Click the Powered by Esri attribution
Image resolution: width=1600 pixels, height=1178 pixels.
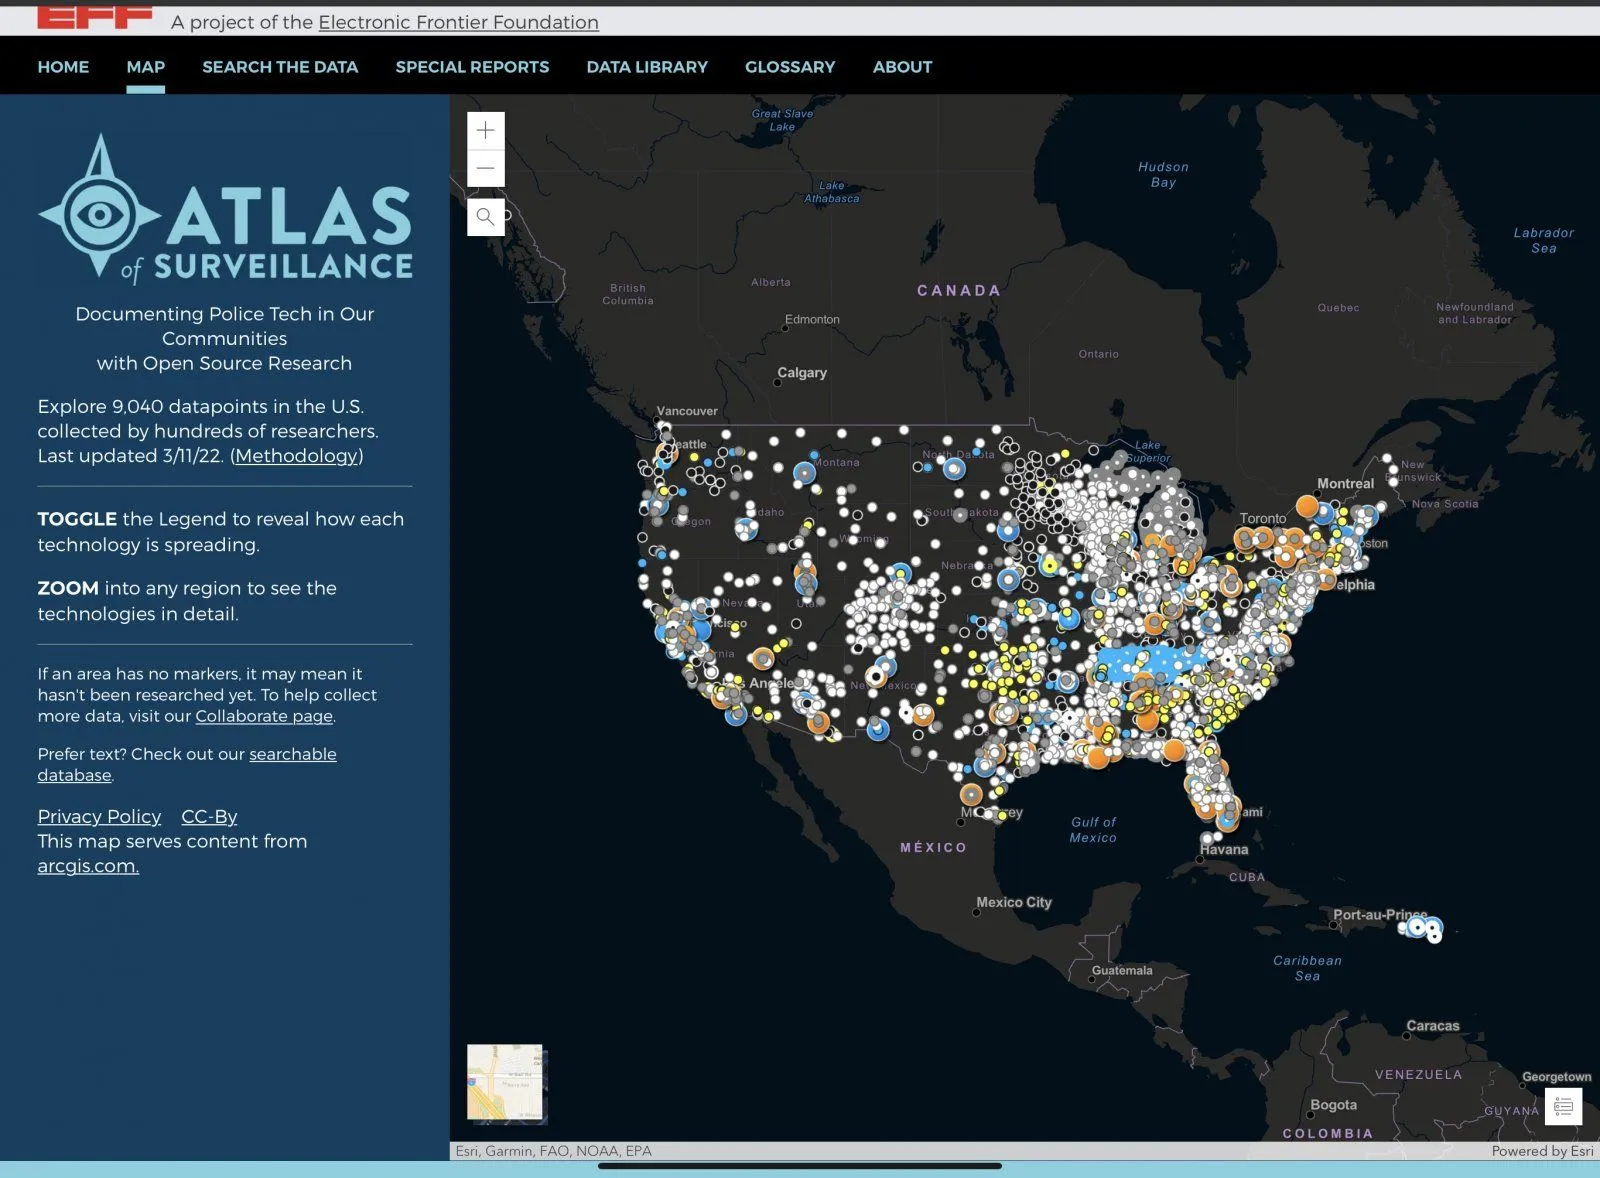[x=1542, y=1151]
